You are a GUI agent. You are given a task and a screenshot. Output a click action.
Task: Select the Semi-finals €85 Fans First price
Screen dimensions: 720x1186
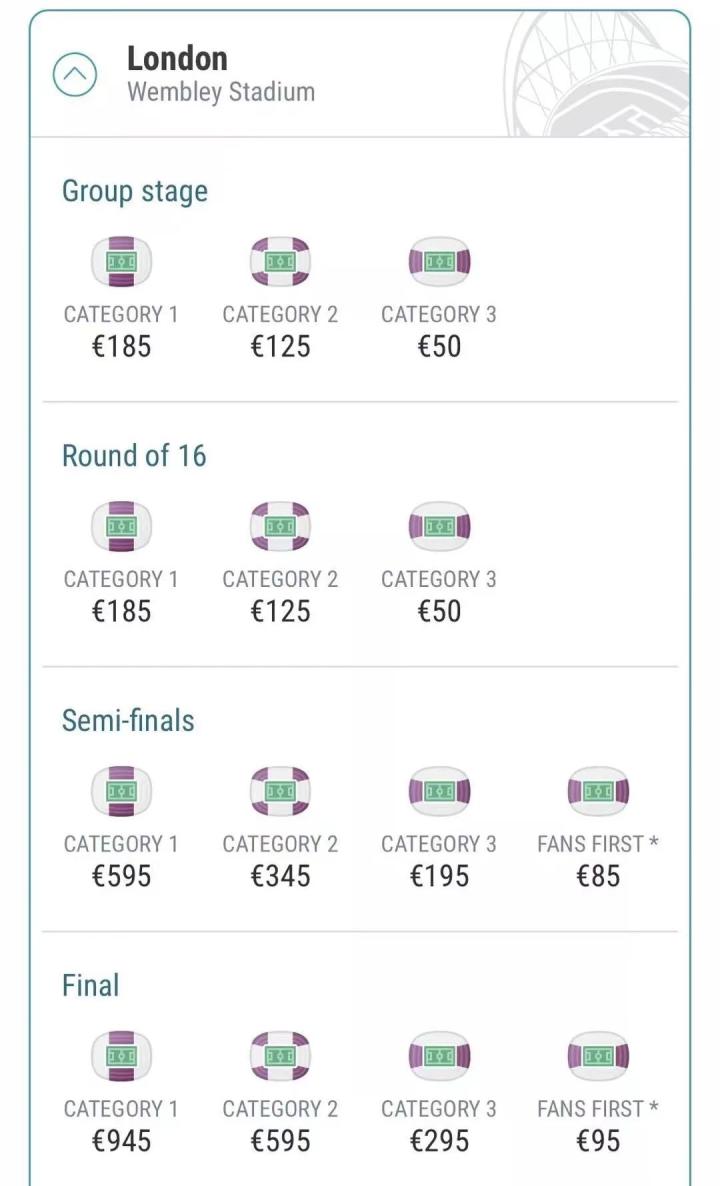pos(598,876)
